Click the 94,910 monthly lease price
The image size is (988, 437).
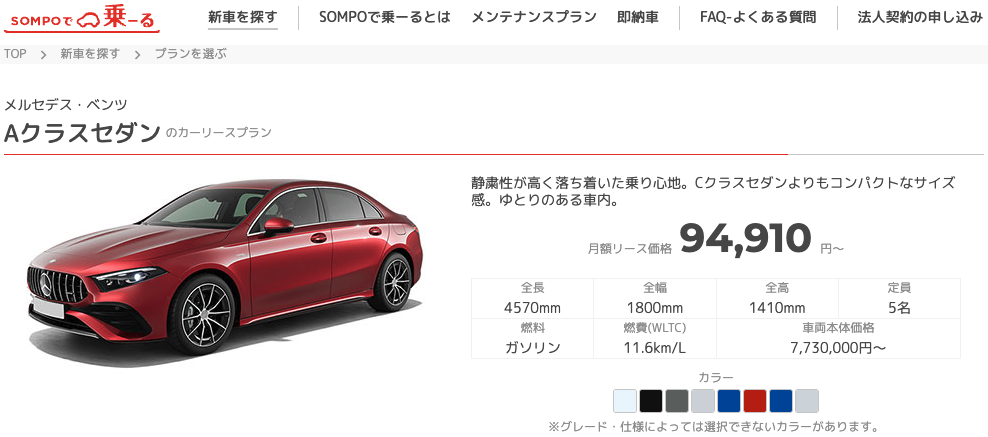[x=745, y=239]
